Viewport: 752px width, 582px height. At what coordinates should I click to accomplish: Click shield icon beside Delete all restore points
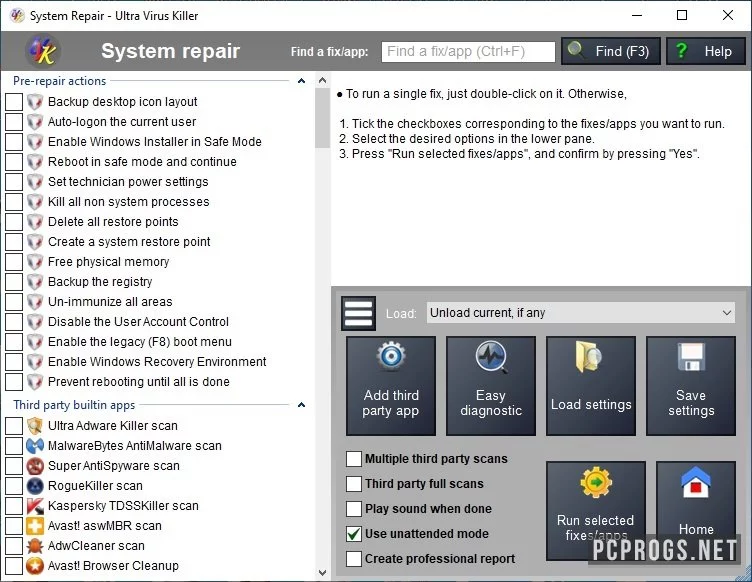[x=35, y=221]
